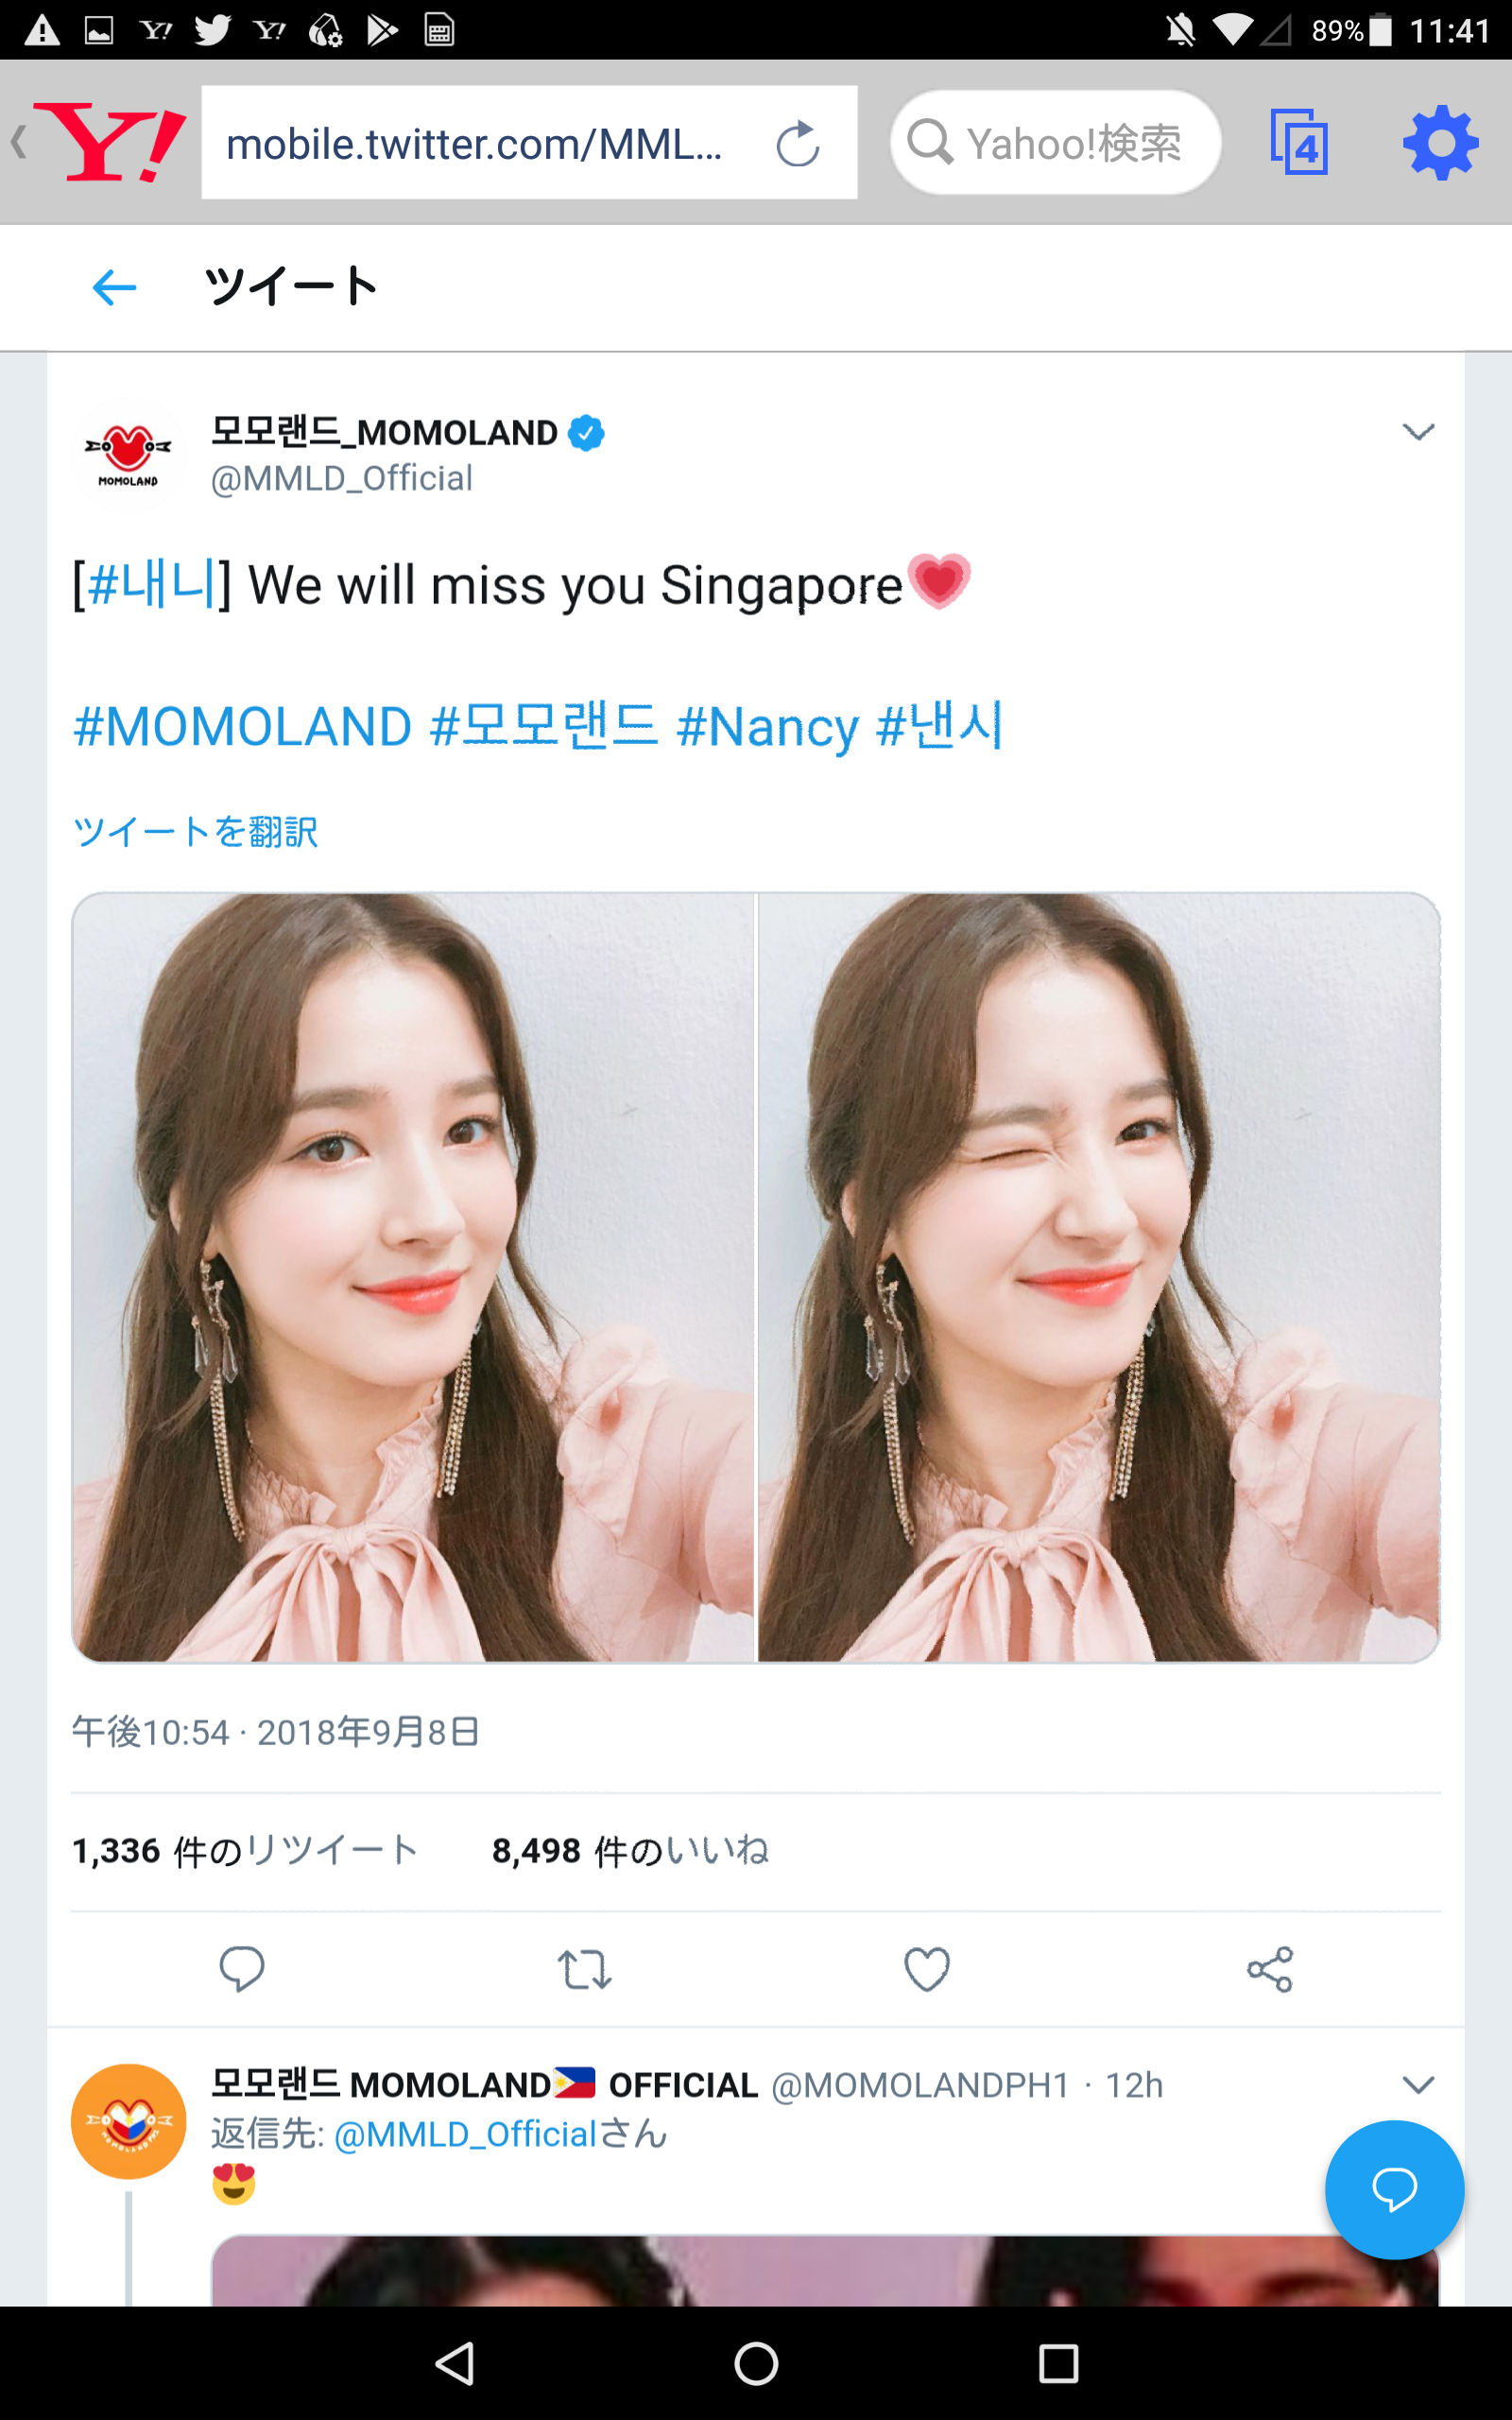
Task: Open the winking selfie photo
Action: pos(1098,1277)
